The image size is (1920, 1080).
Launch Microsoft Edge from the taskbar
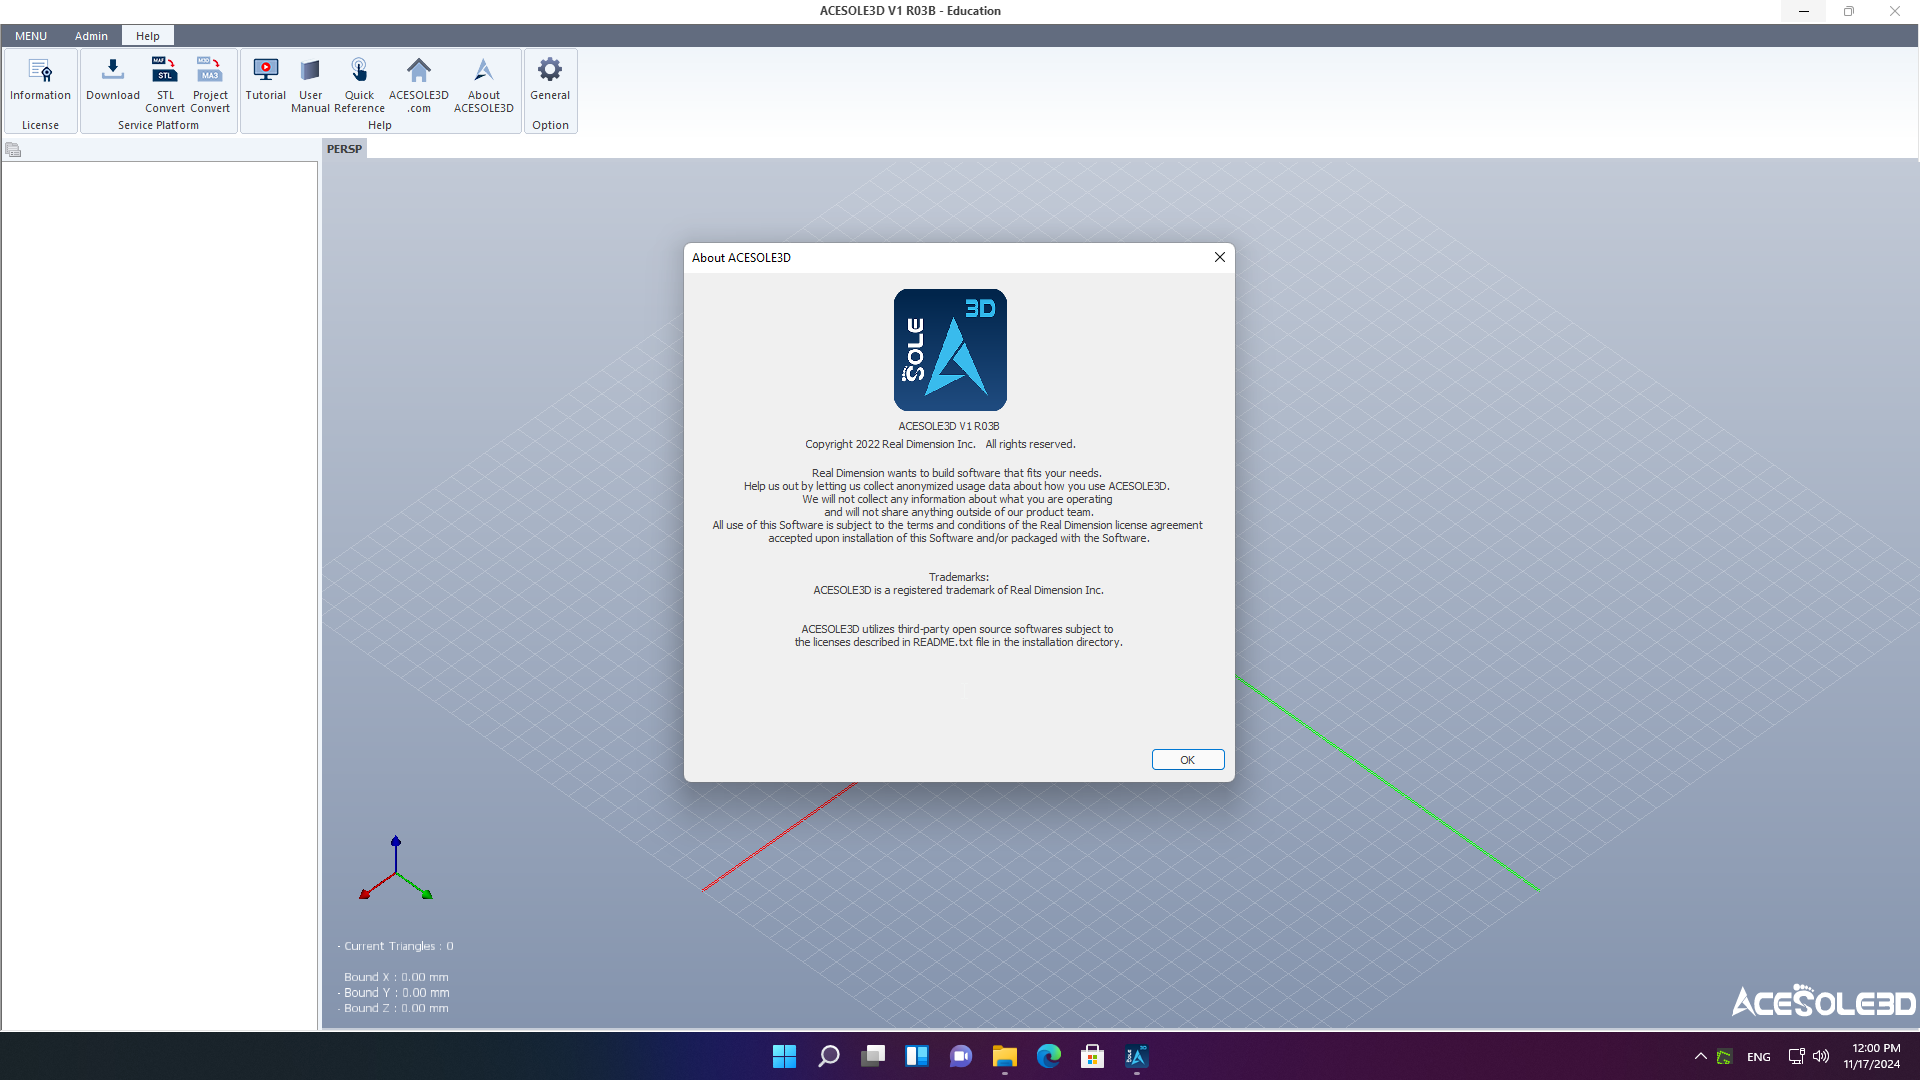[x=1049, y=1056]
